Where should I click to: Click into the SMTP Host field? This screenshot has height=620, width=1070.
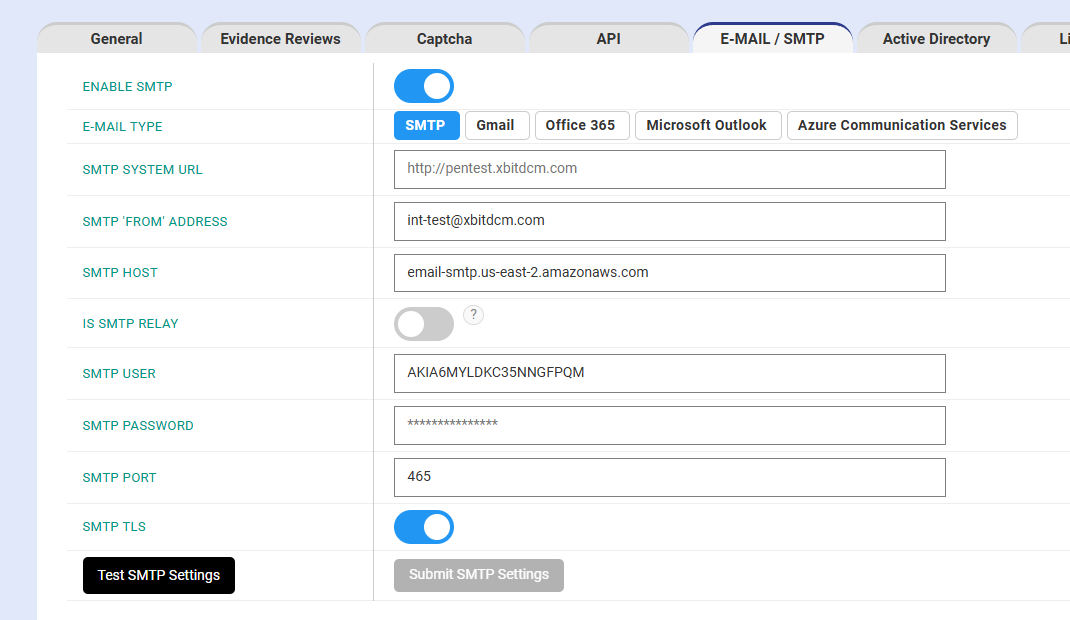pyautogui.click(x=669, y=273)
